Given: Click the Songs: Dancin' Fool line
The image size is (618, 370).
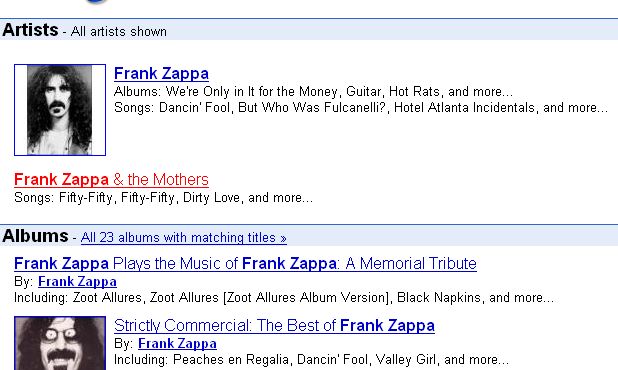Looking at the screenshot, I should (361, 108).
